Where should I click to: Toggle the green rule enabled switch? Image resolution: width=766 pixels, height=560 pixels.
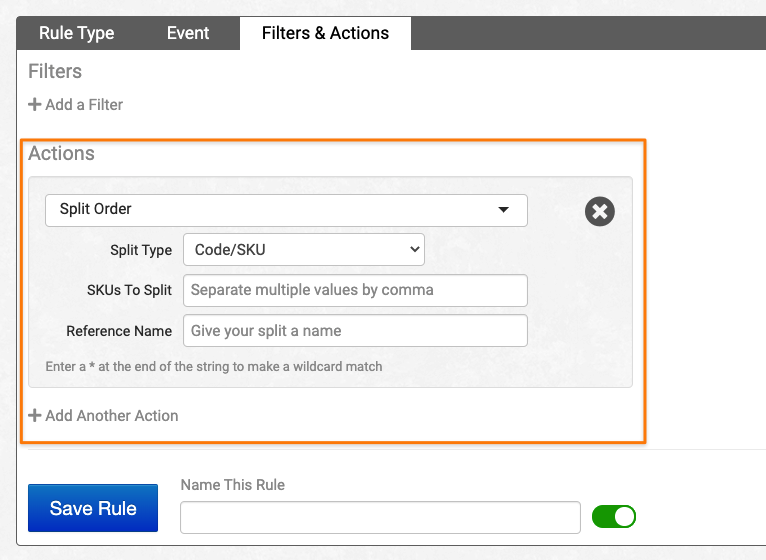[613, 516]
